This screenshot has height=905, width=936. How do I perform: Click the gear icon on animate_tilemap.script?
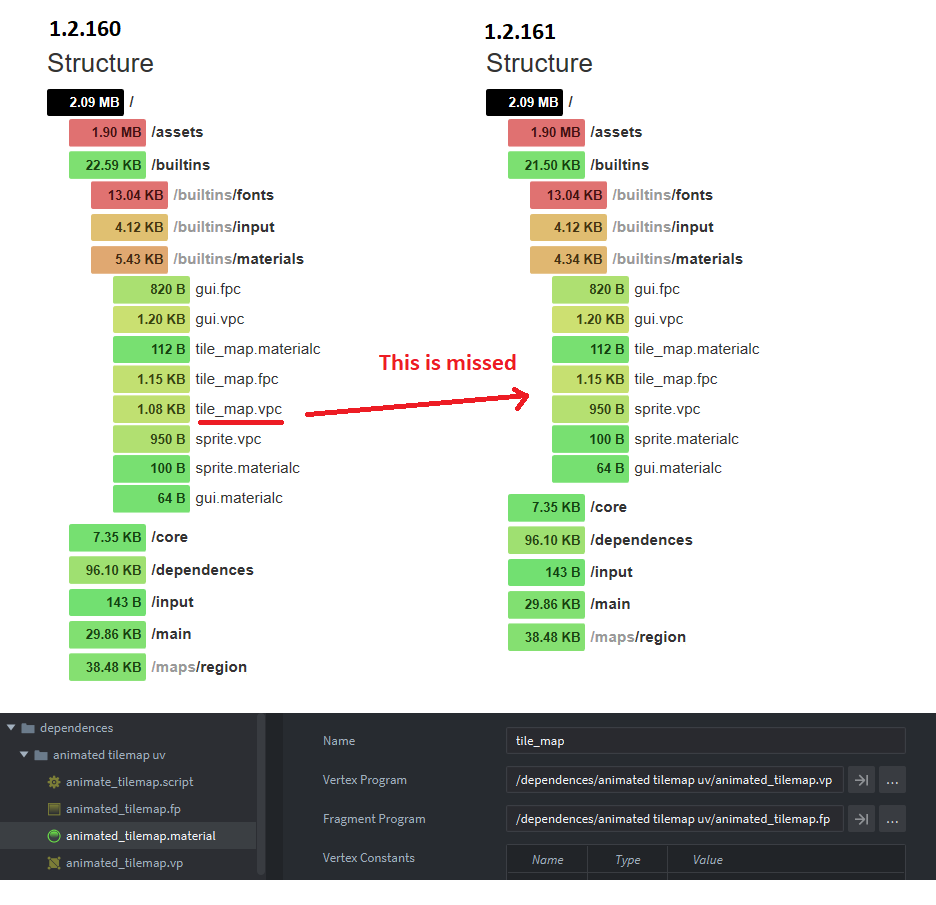coord(52,782)
